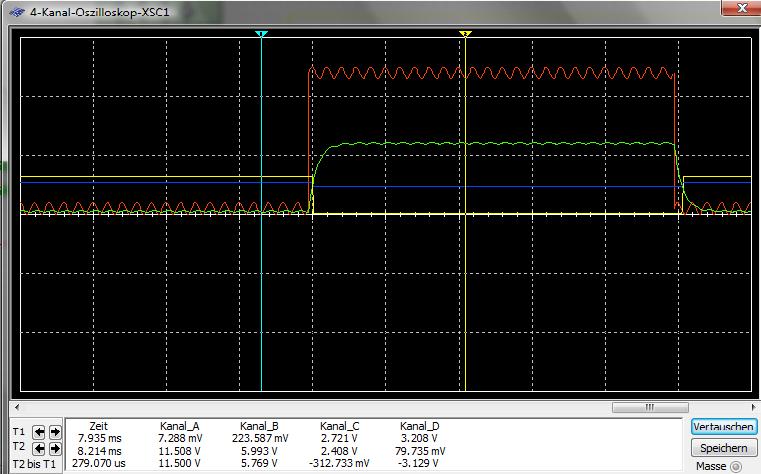Grab the cyan T1 cursor marker
This screenshot has width=761, height=474.
[261, 33]
